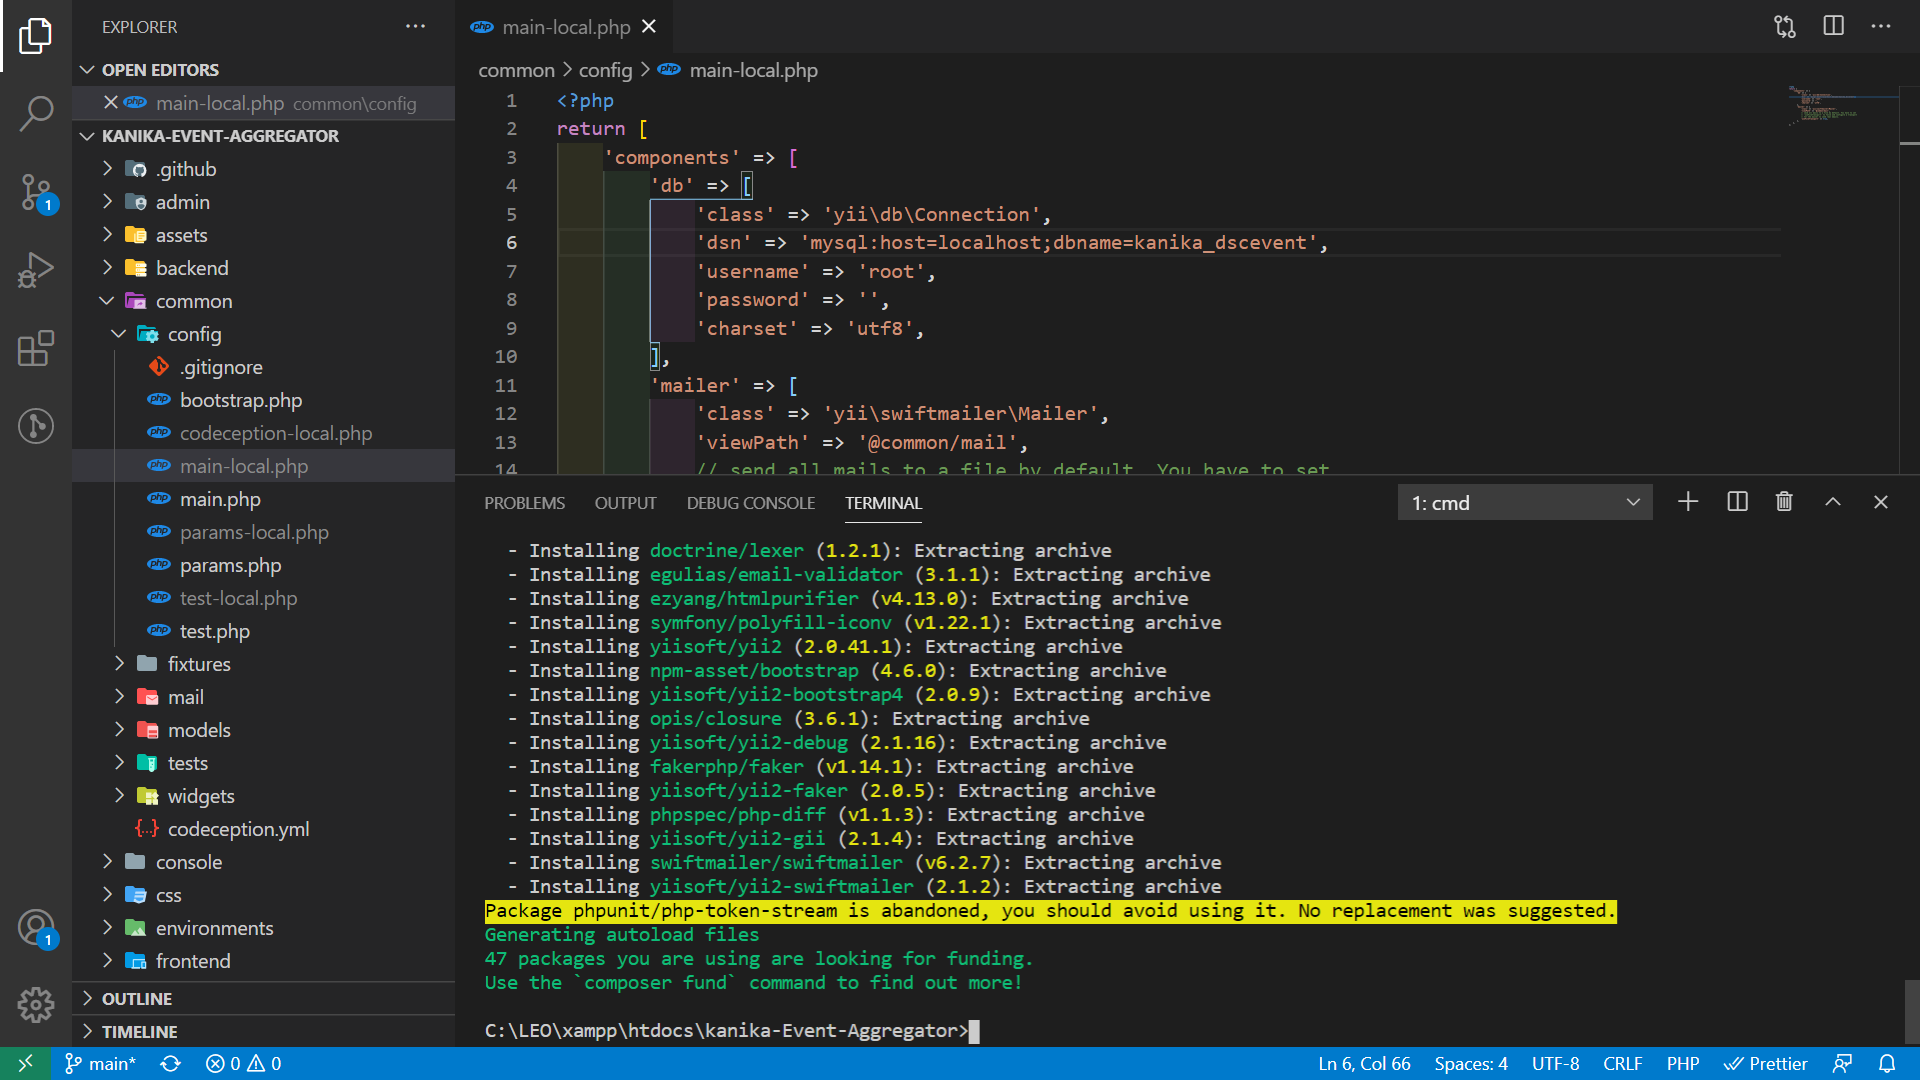Open notifications bell in status bar
Image resolution: width=1920 pixels, height=1080 pixels.
pos(1887,1064)
